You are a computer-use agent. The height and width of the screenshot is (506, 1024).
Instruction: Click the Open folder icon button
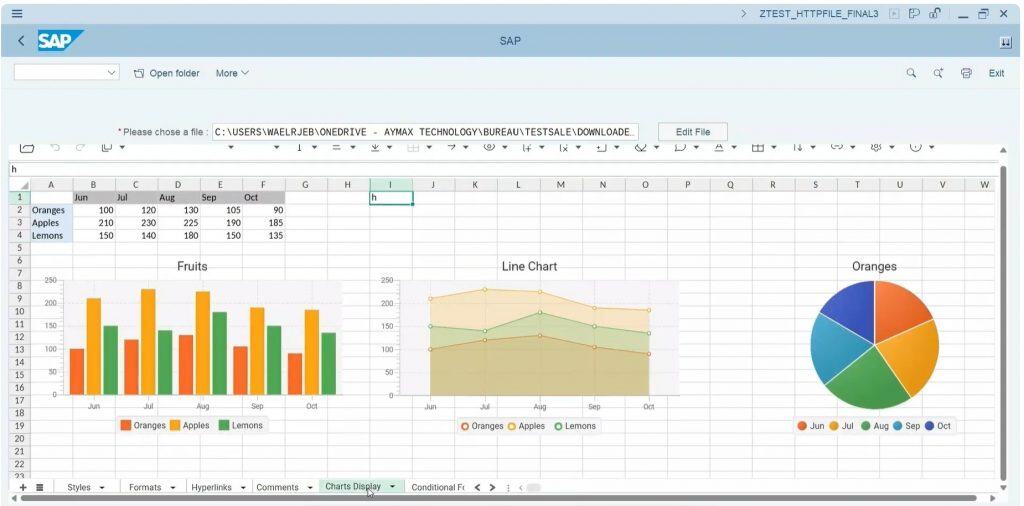tap(139, 73)
